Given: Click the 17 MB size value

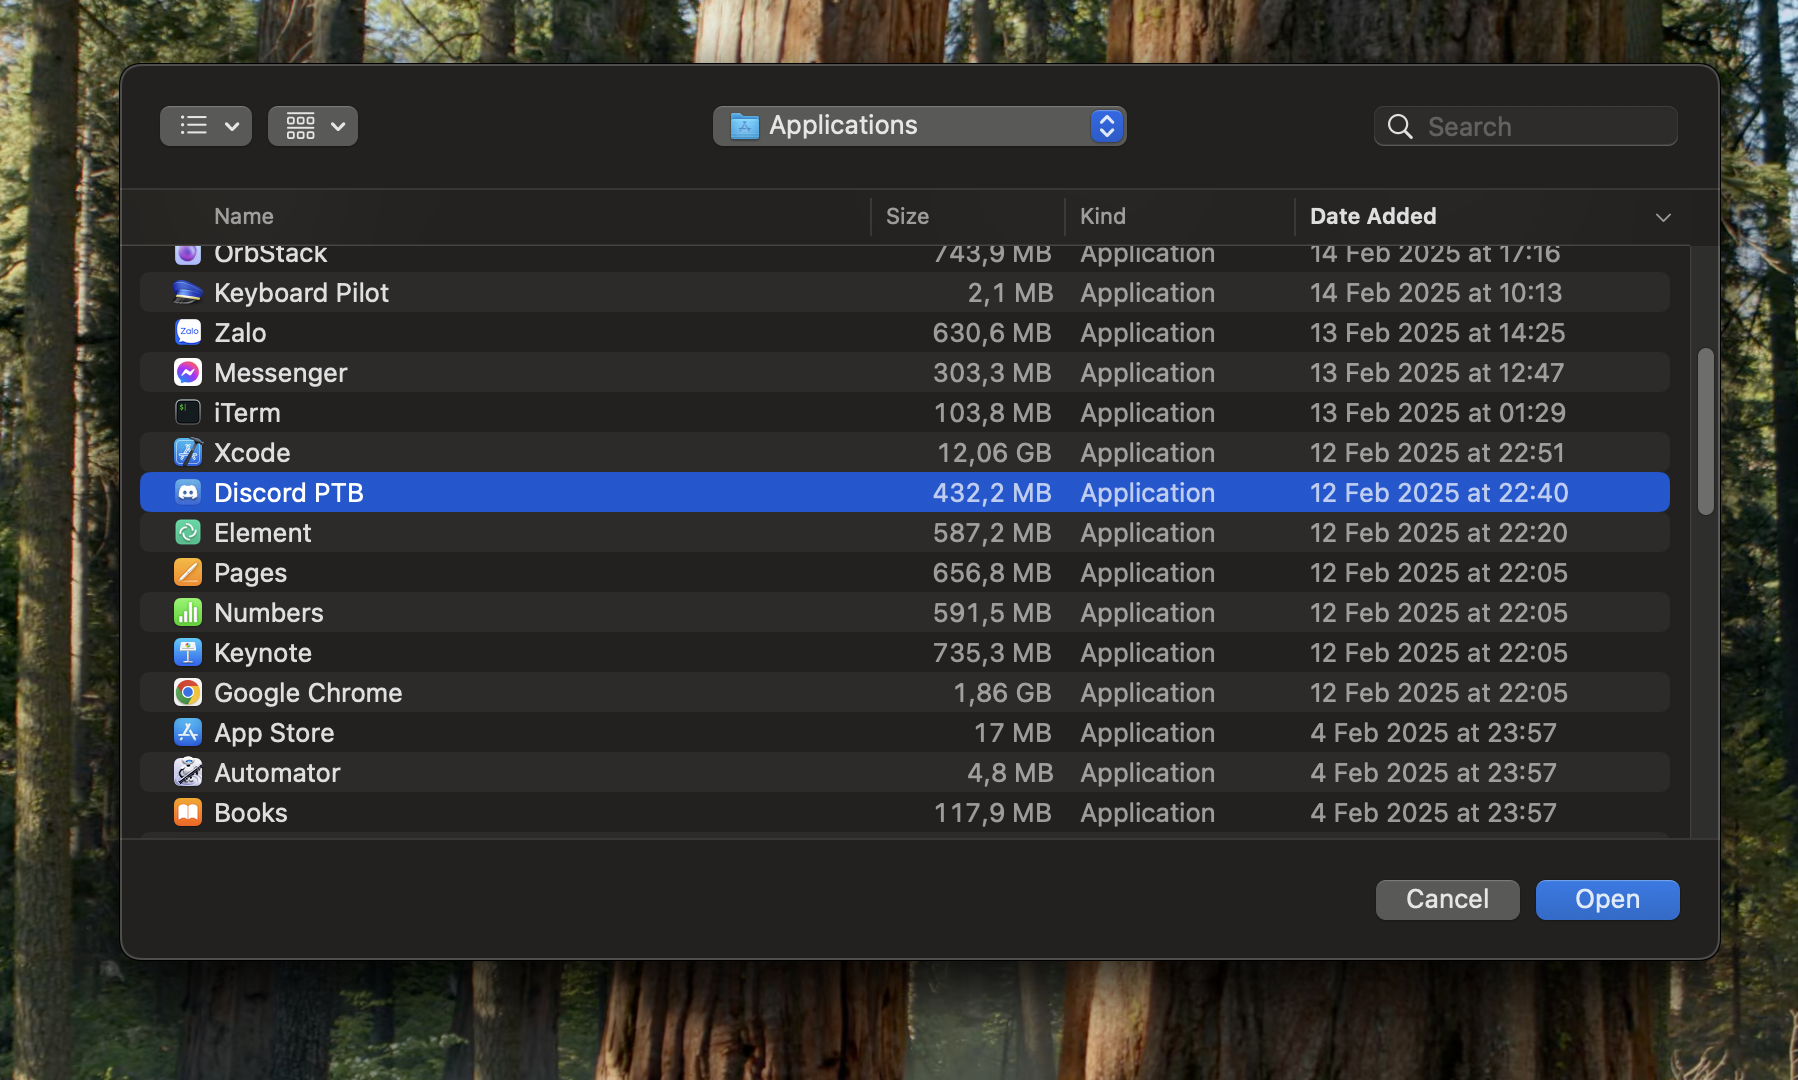Looking at the screenshot, I should [1013, 733].
